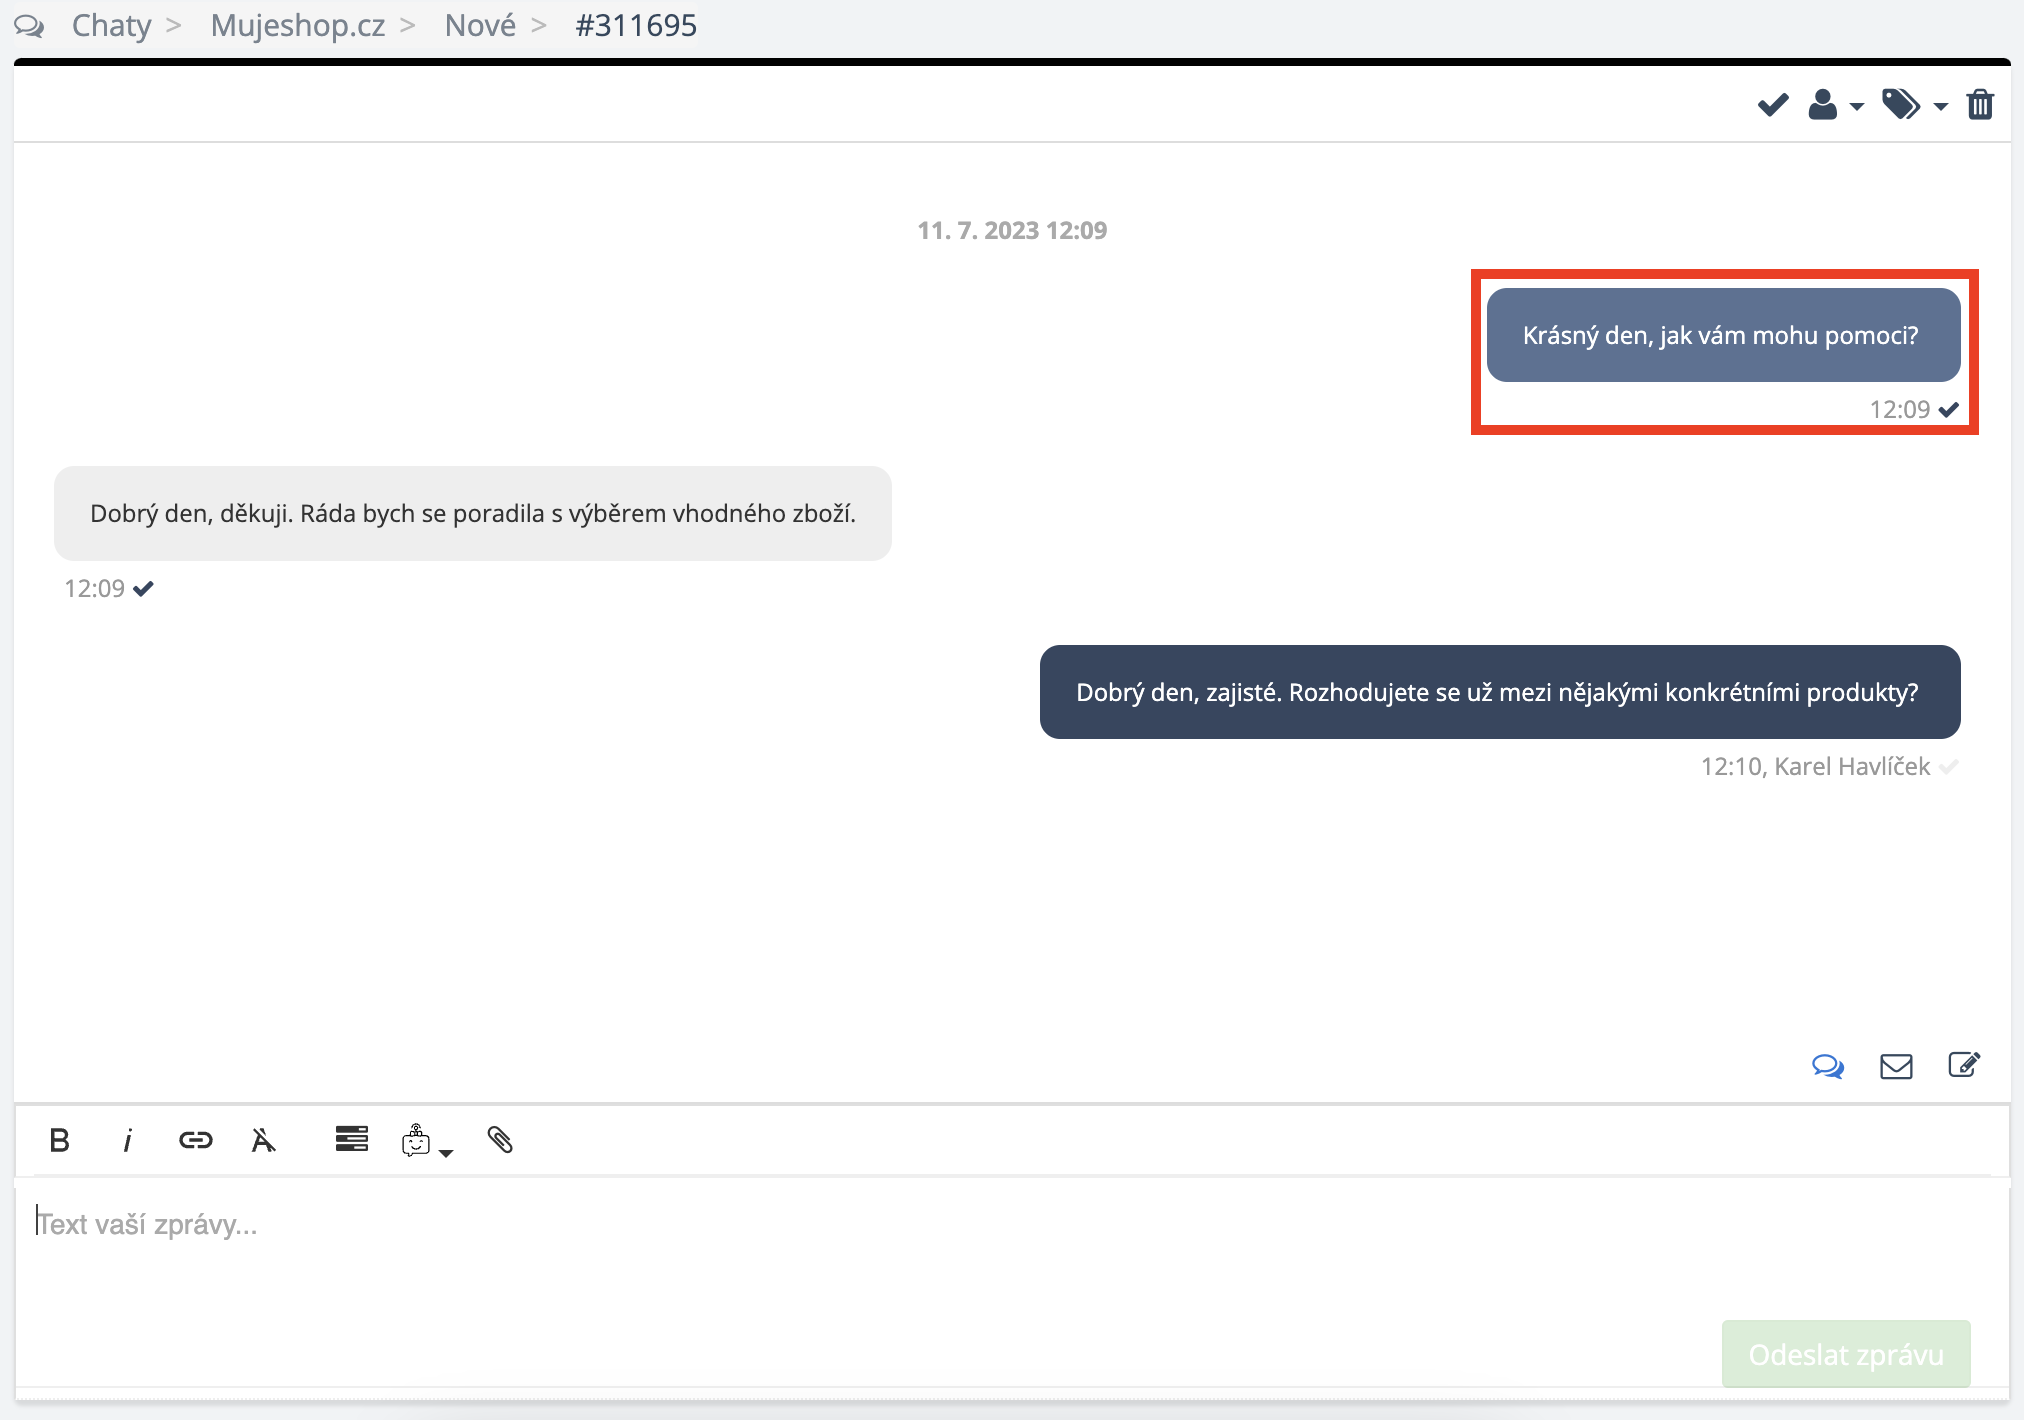Image resolution: width=2024 pixels, height=1420 pixels.
Task: Switch reply mode to email
Action: click(1896, 1066)
